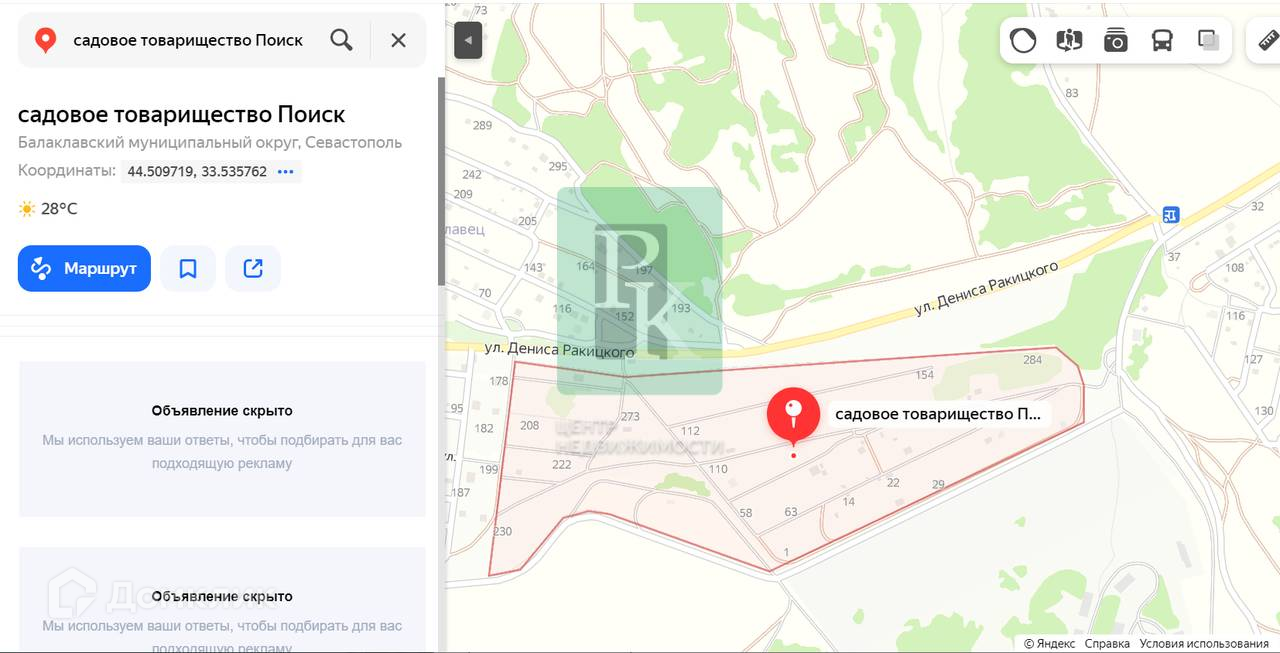Screen dimensions: 1280x653
Task: Click the first 'Объявление скрыто' ad block
Action: coord(222,439)
